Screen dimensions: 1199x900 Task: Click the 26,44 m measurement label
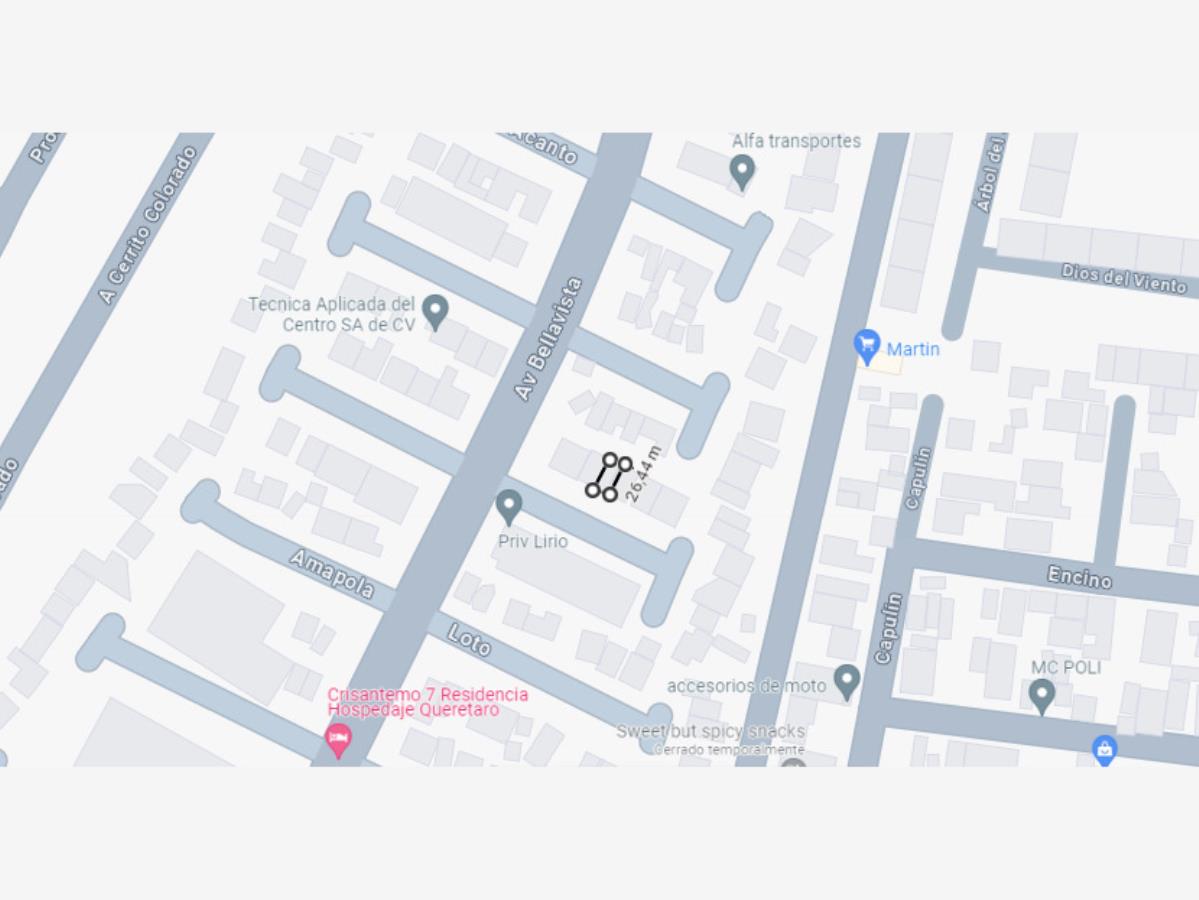pyautogui.click(x=642, y=474)
